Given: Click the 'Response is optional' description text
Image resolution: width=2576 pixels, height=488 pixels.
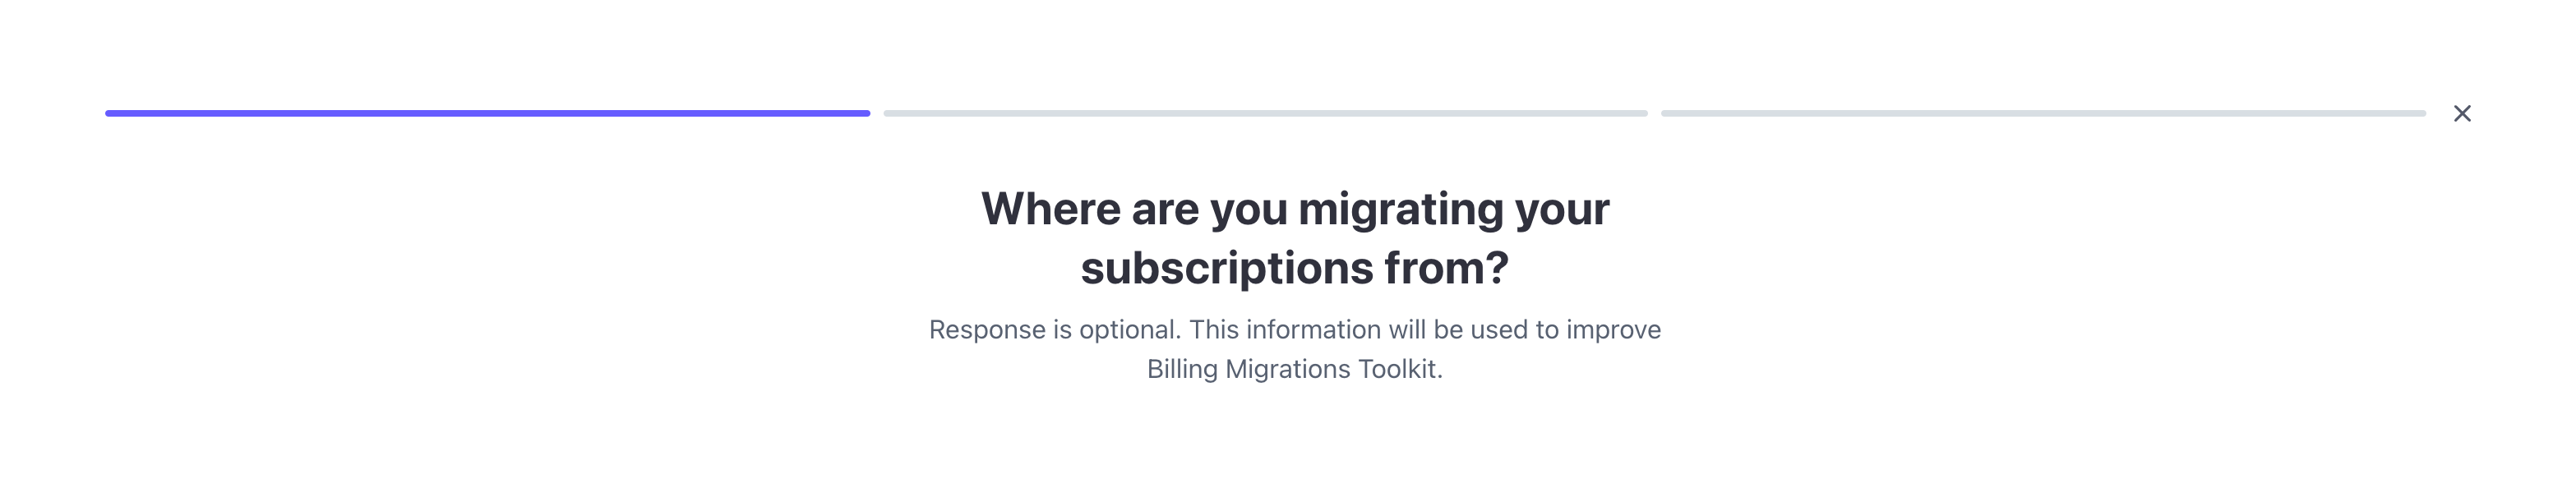Looking at the screenshot, I should pos(1055,330).
